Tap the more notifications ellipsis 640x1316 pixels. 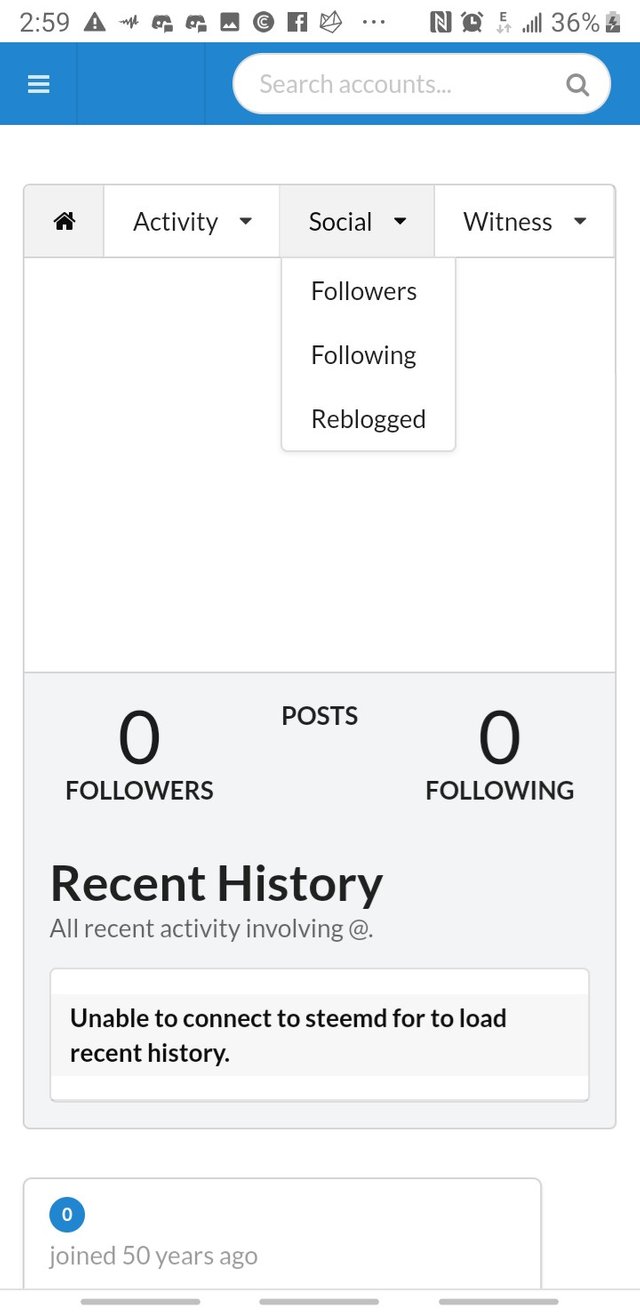pyautogui.click(x=373, y=22)
